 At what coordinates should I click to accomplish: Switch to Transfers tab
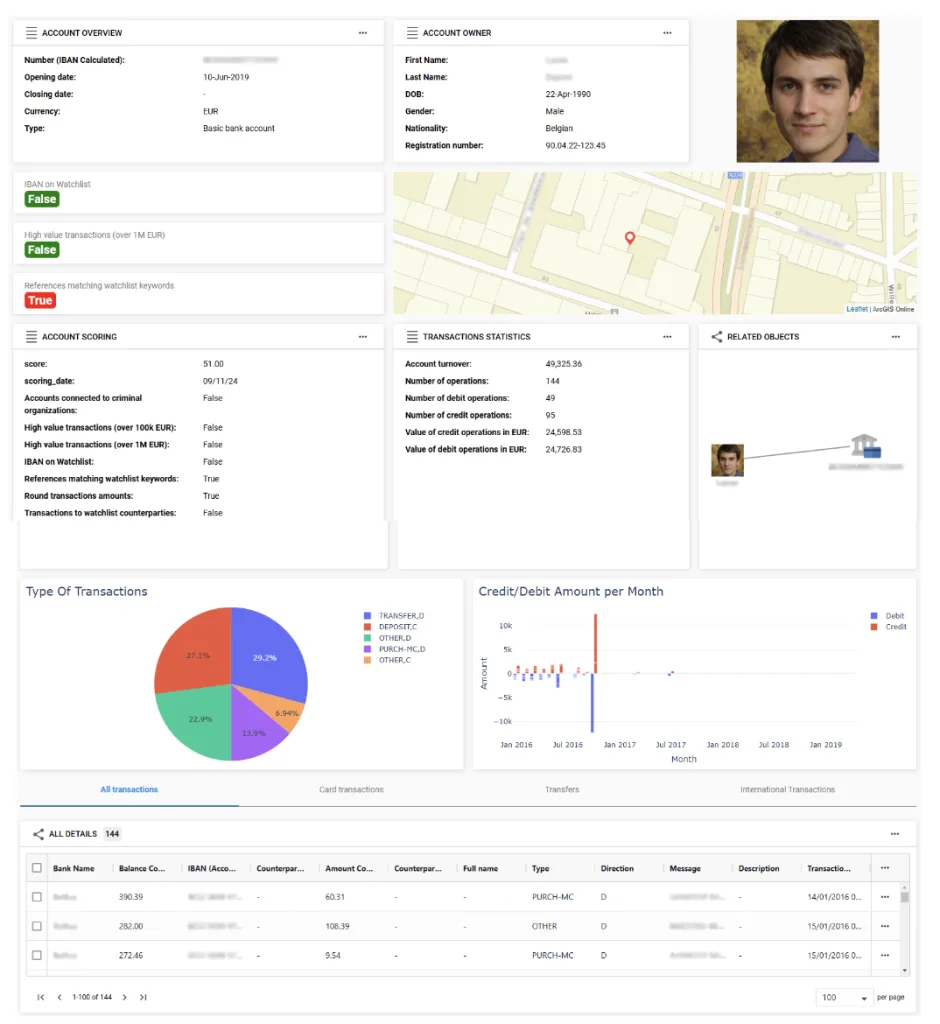coord(562,790)
